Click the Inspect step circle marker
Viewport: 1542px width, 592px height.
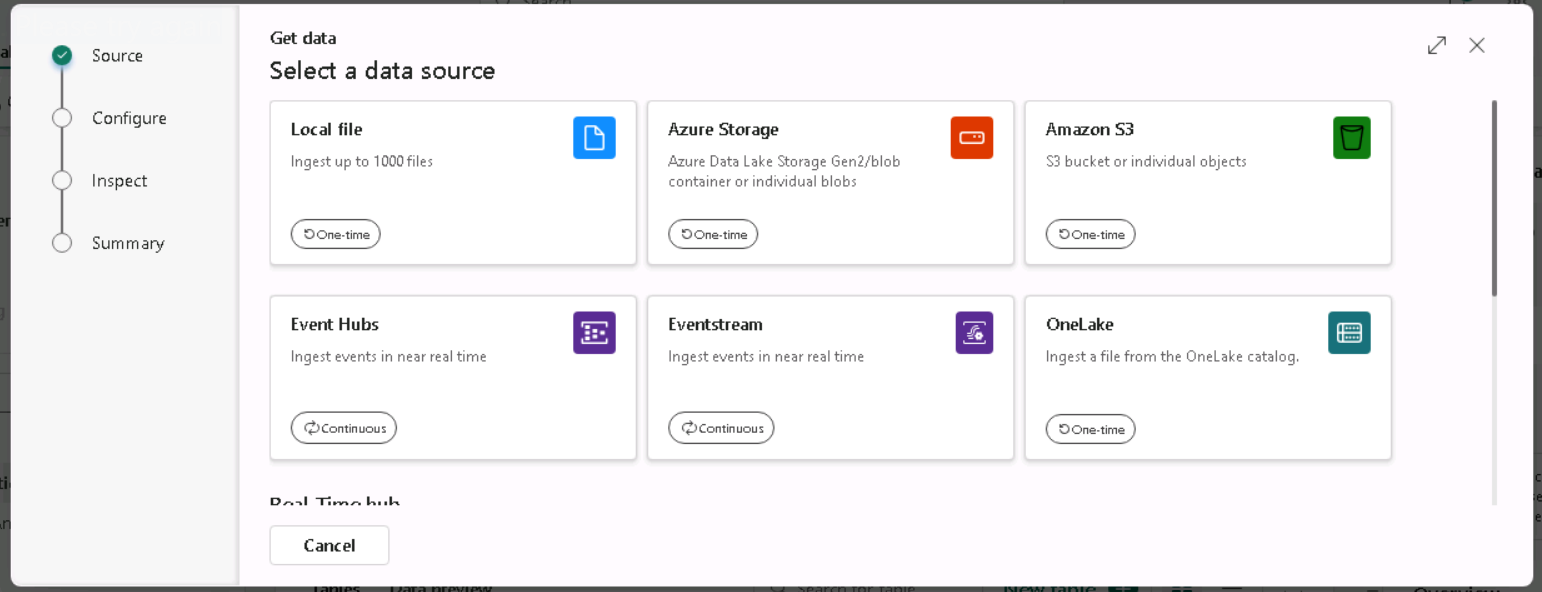62,181
